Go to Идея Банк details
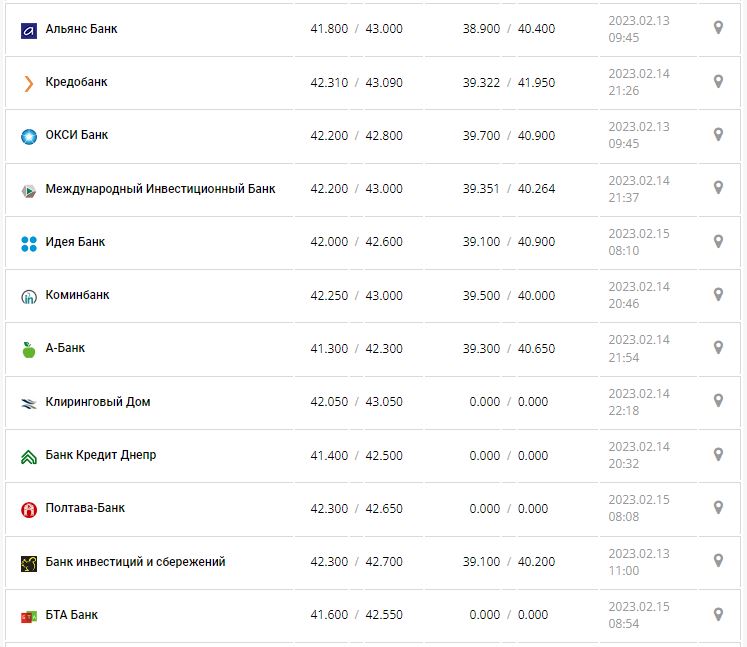The height and width of the screenshot is (647, 747). pyautogui.click(x=75, y=242)
